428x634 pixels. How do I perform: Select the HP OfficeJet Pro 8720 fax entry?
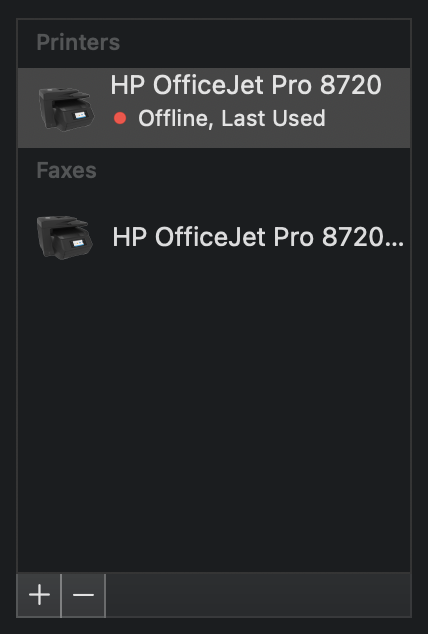[x=214, y=237]
